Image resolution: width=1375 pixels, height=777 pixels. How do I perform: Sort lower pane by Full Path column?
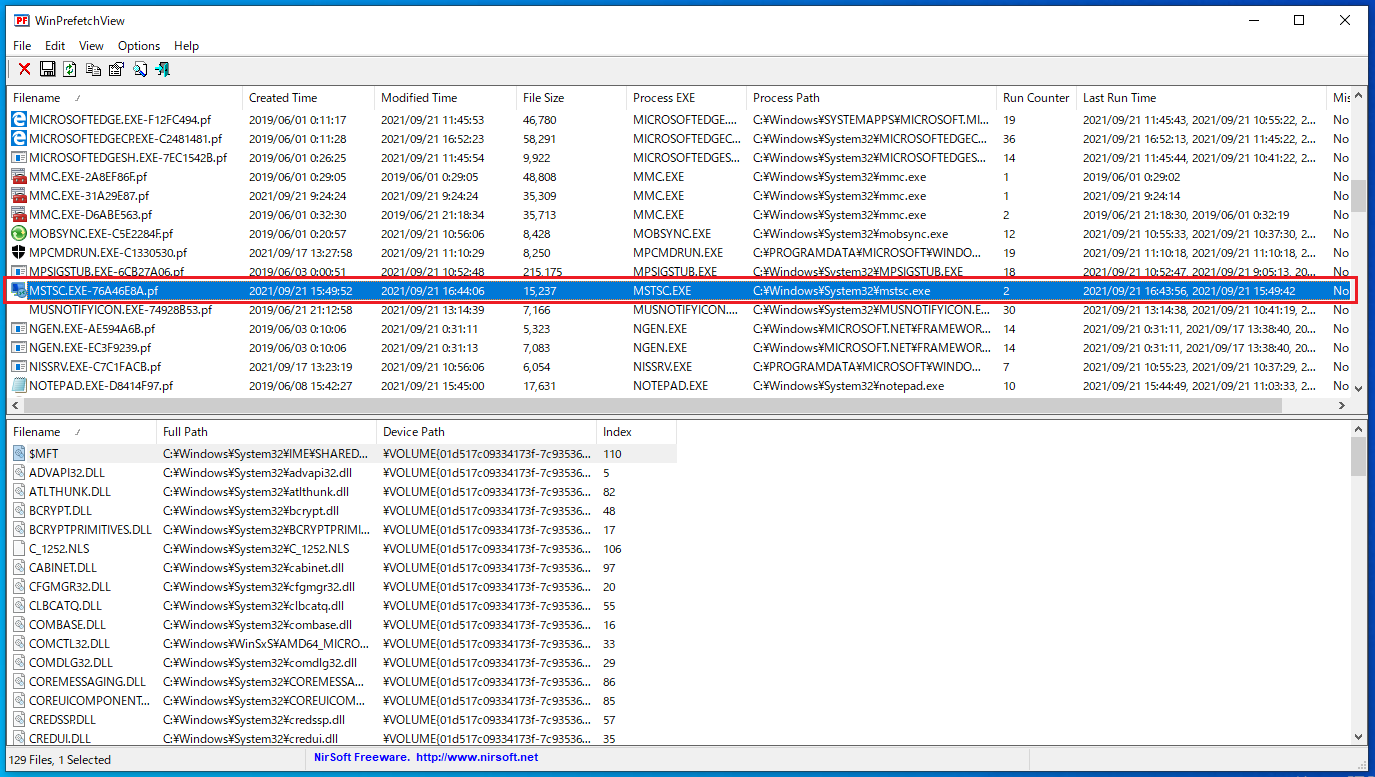[x=266, y=432]
